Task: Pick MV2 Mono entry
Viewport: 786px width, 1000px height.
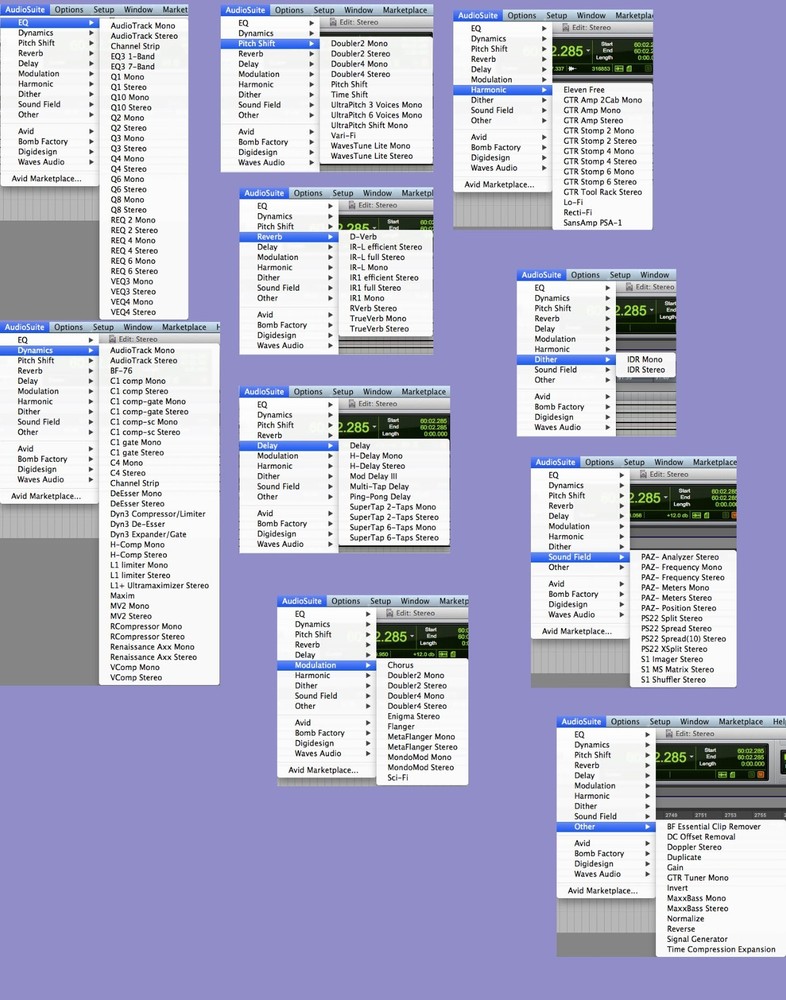Action: pos(130,606)
